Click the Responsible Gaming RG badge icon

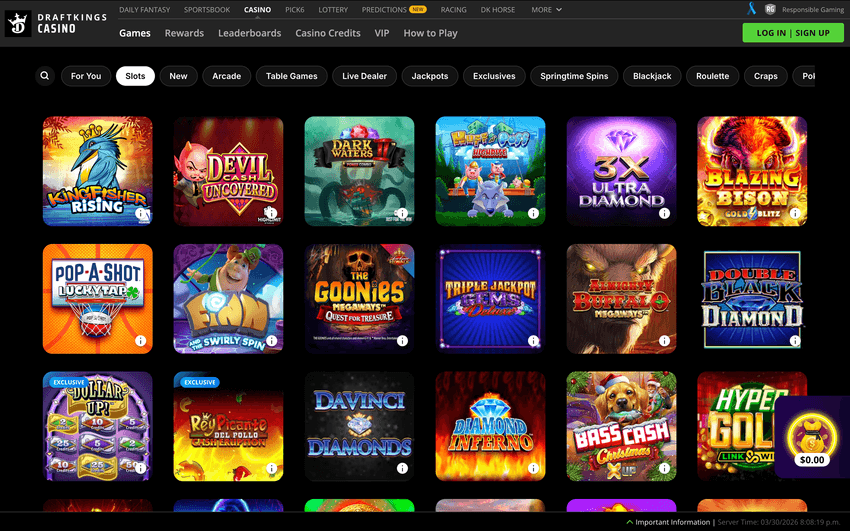tap(770, 9)
